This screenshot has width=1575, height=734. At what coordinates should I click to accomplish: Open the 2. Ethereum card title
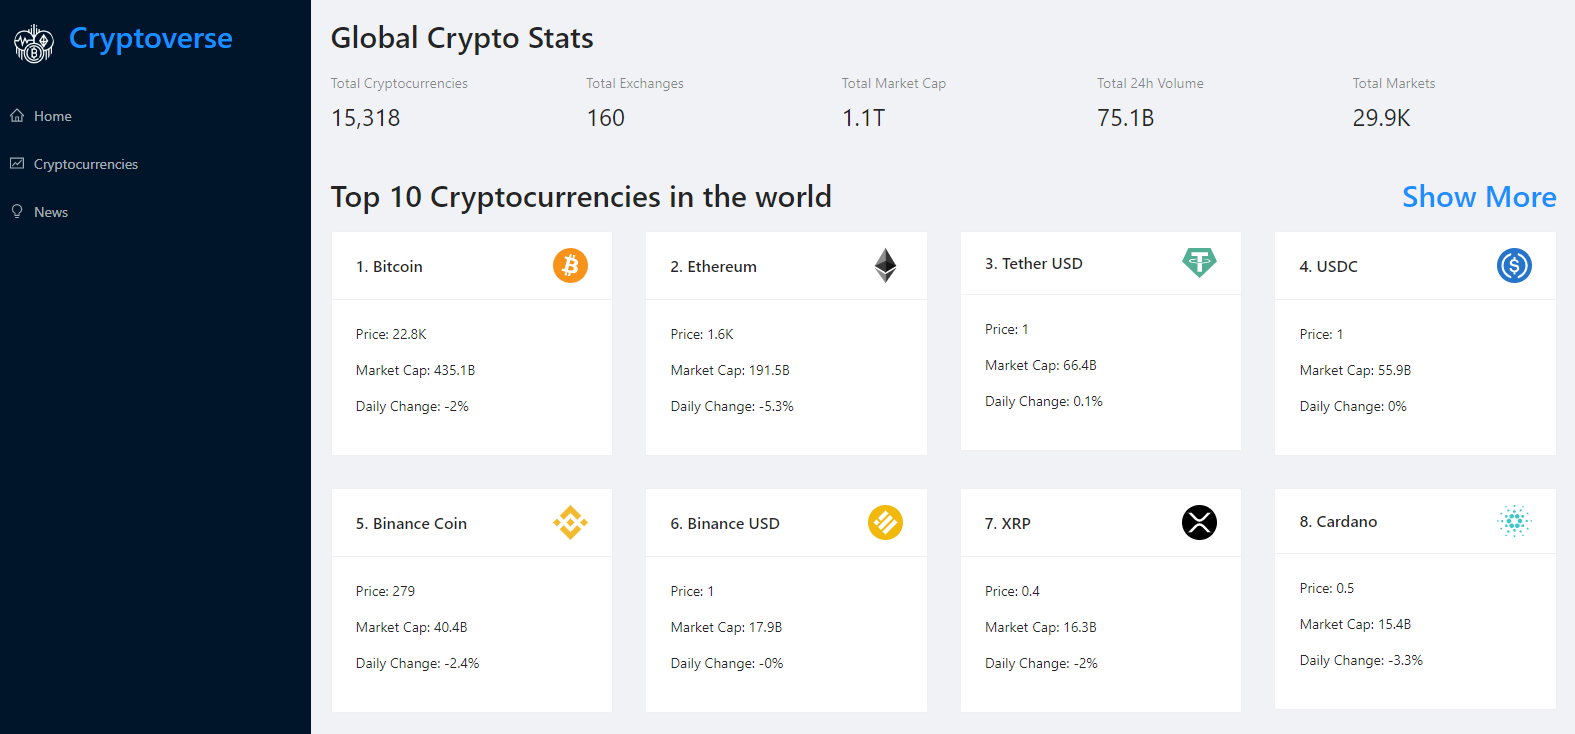(x=713, y=267)
